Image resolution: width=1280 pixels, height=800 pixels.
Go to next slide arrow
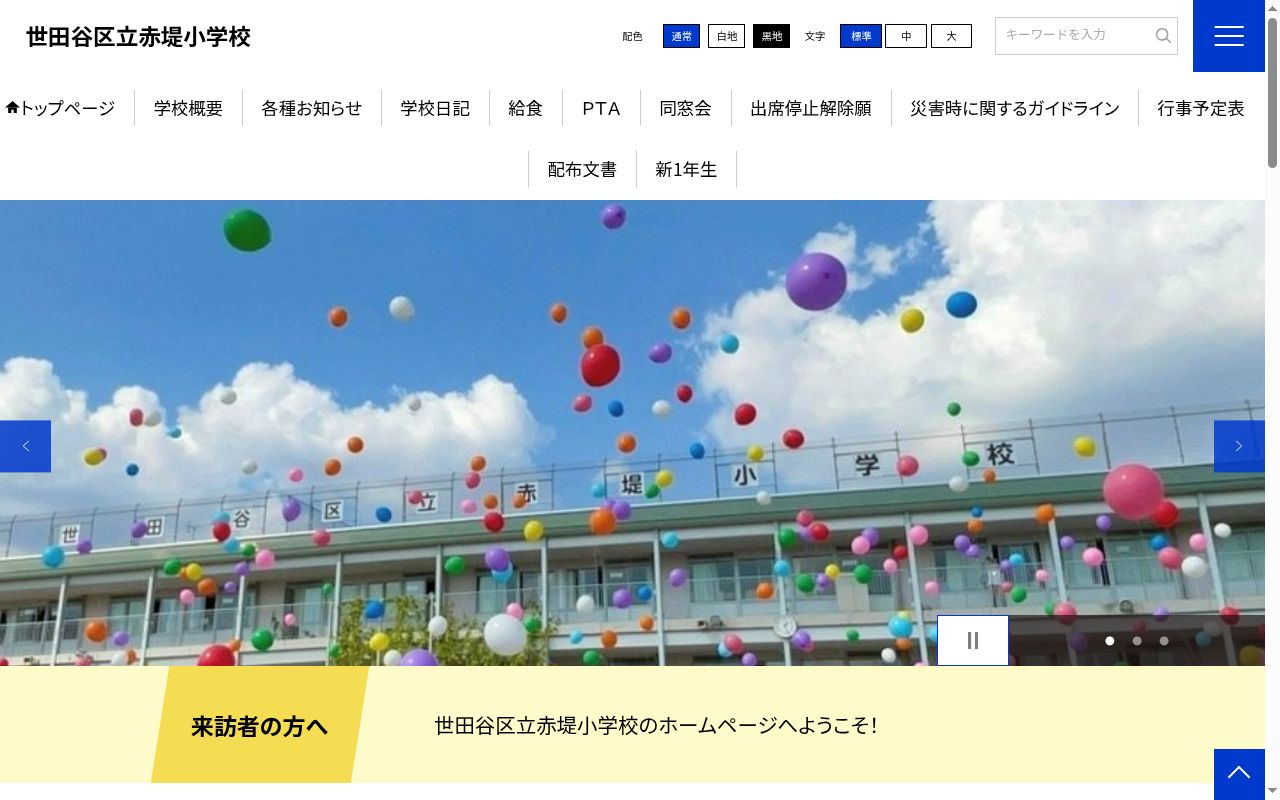[1239, 446]
